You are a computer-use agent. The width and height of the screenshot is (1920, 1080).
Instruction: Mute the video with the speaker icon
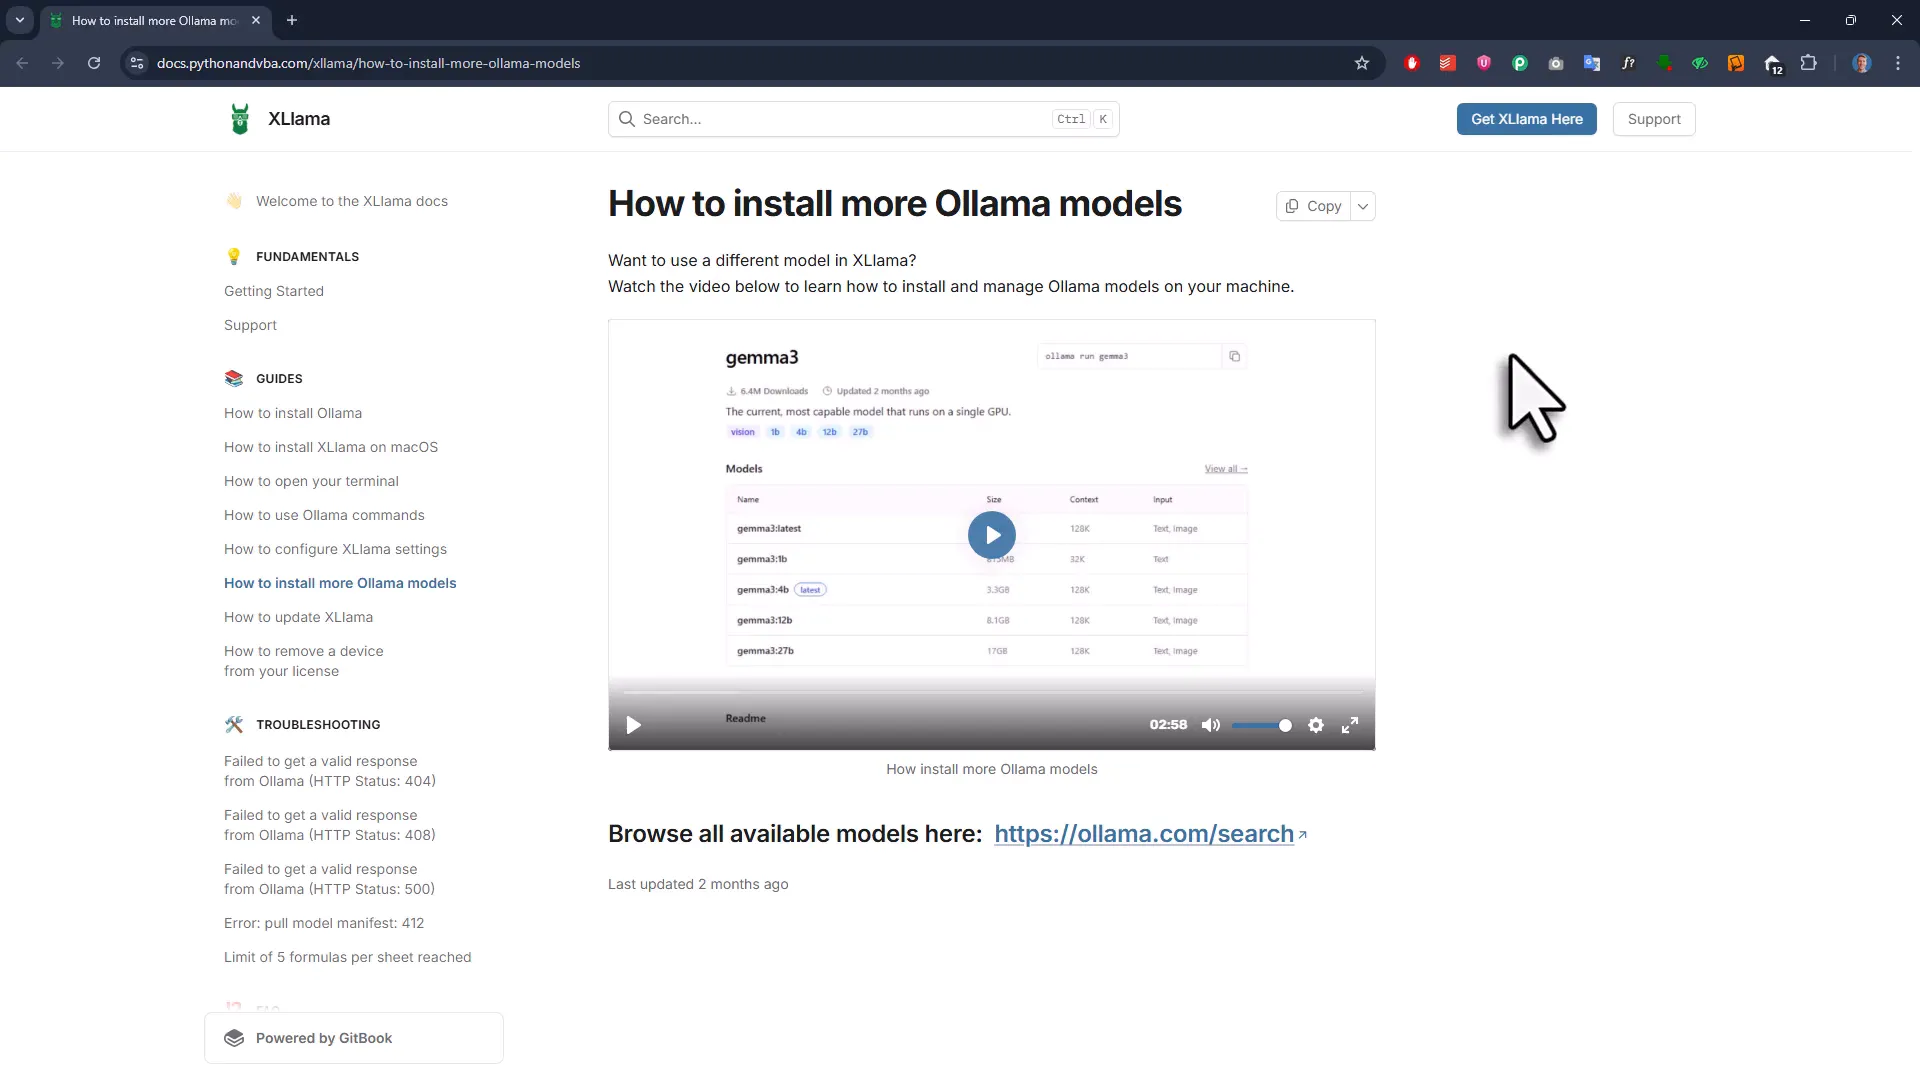(x=1211, y=724)
